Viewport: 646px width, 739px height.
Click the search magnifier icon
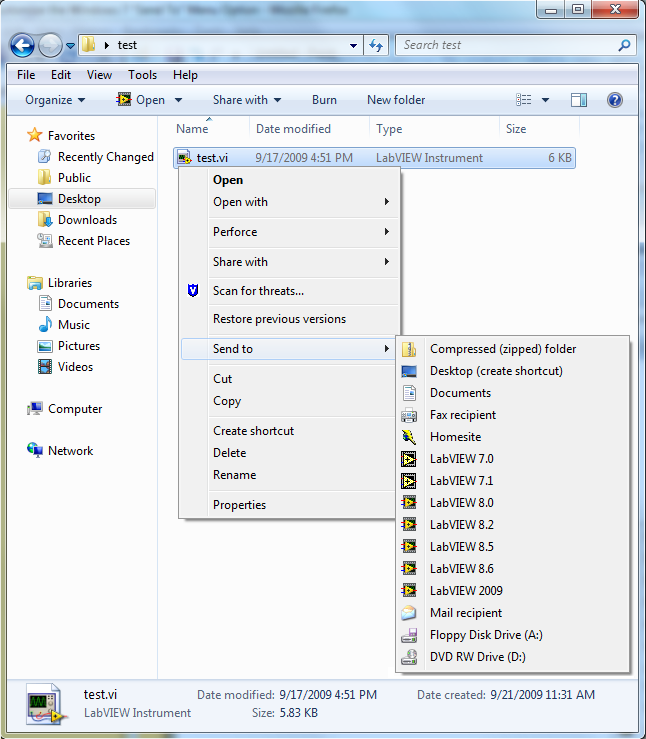tap(624, 45)
